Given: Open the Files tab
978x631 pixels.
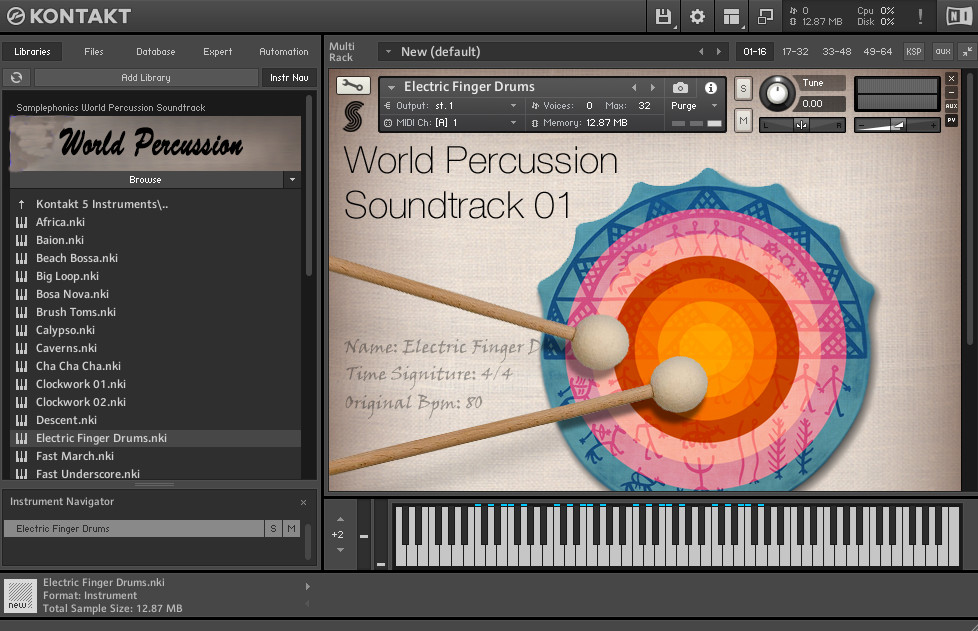Looking at the screenshot, I should (x=94, y=52).
